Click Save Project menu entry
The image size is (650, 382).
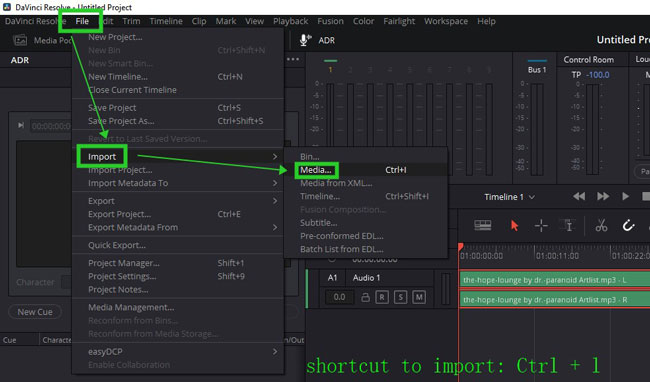coord(178,108)
